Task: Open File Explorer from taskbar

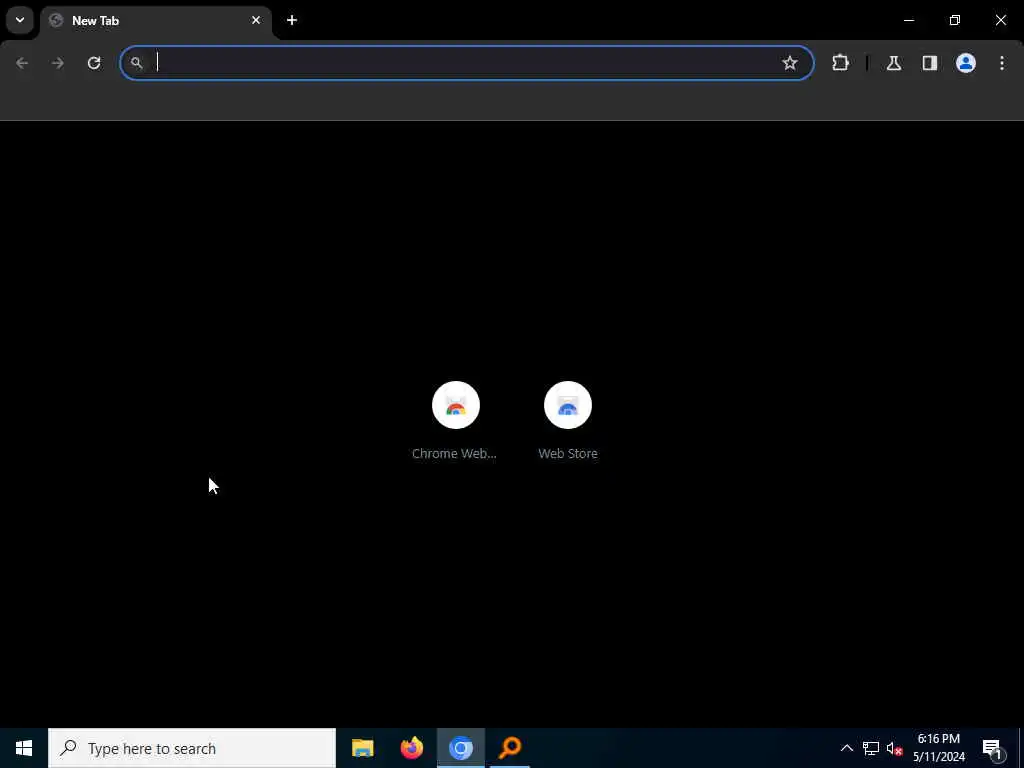Action: [x=362, y=748]
